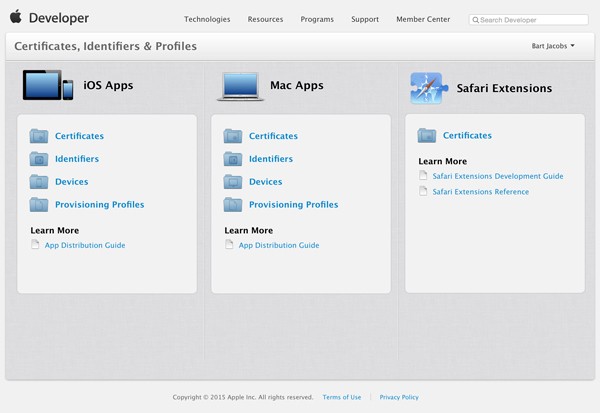Image resolution: width=600 pixels, height=413 pixels.
Task: Open Provisioning Profiles under iOS Apps
Action: tap(99, 205)
